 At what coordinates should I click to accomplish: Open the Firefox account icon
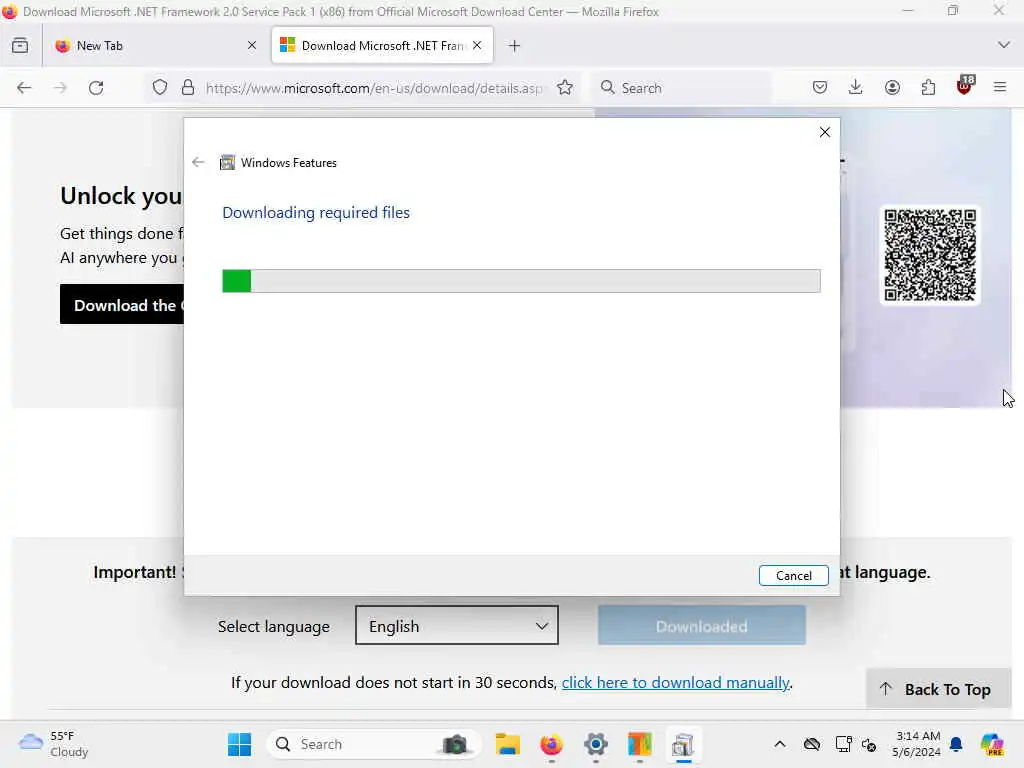pos(892,88)
